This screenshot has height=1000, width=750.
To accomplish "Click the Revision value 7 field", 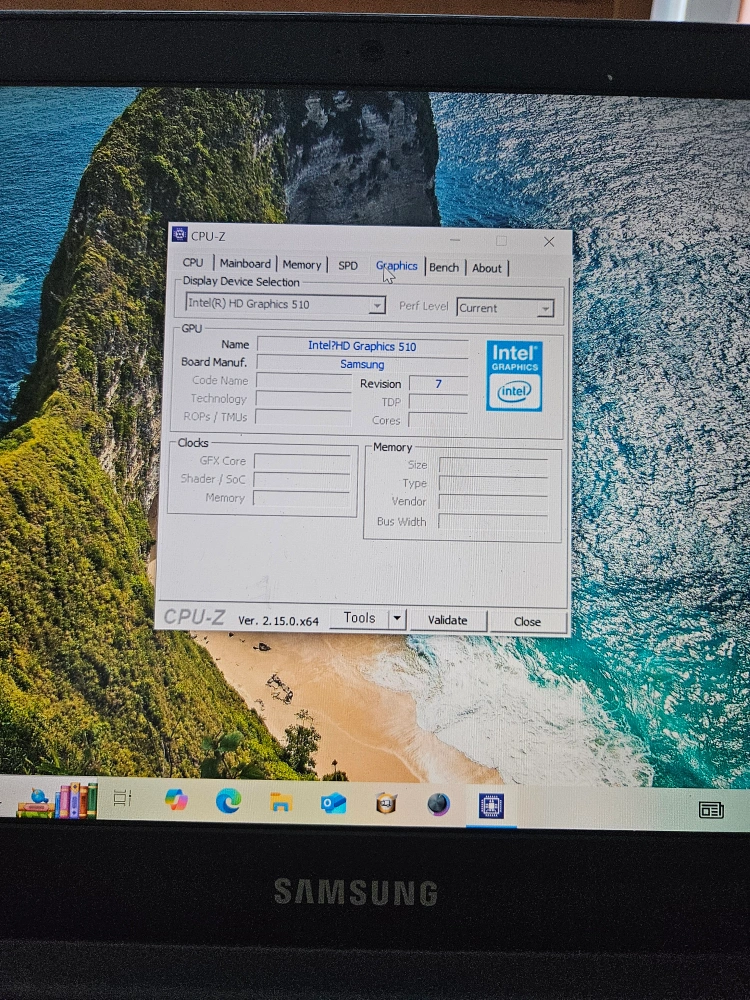I will pyautogui.click(x=438, y=383).
